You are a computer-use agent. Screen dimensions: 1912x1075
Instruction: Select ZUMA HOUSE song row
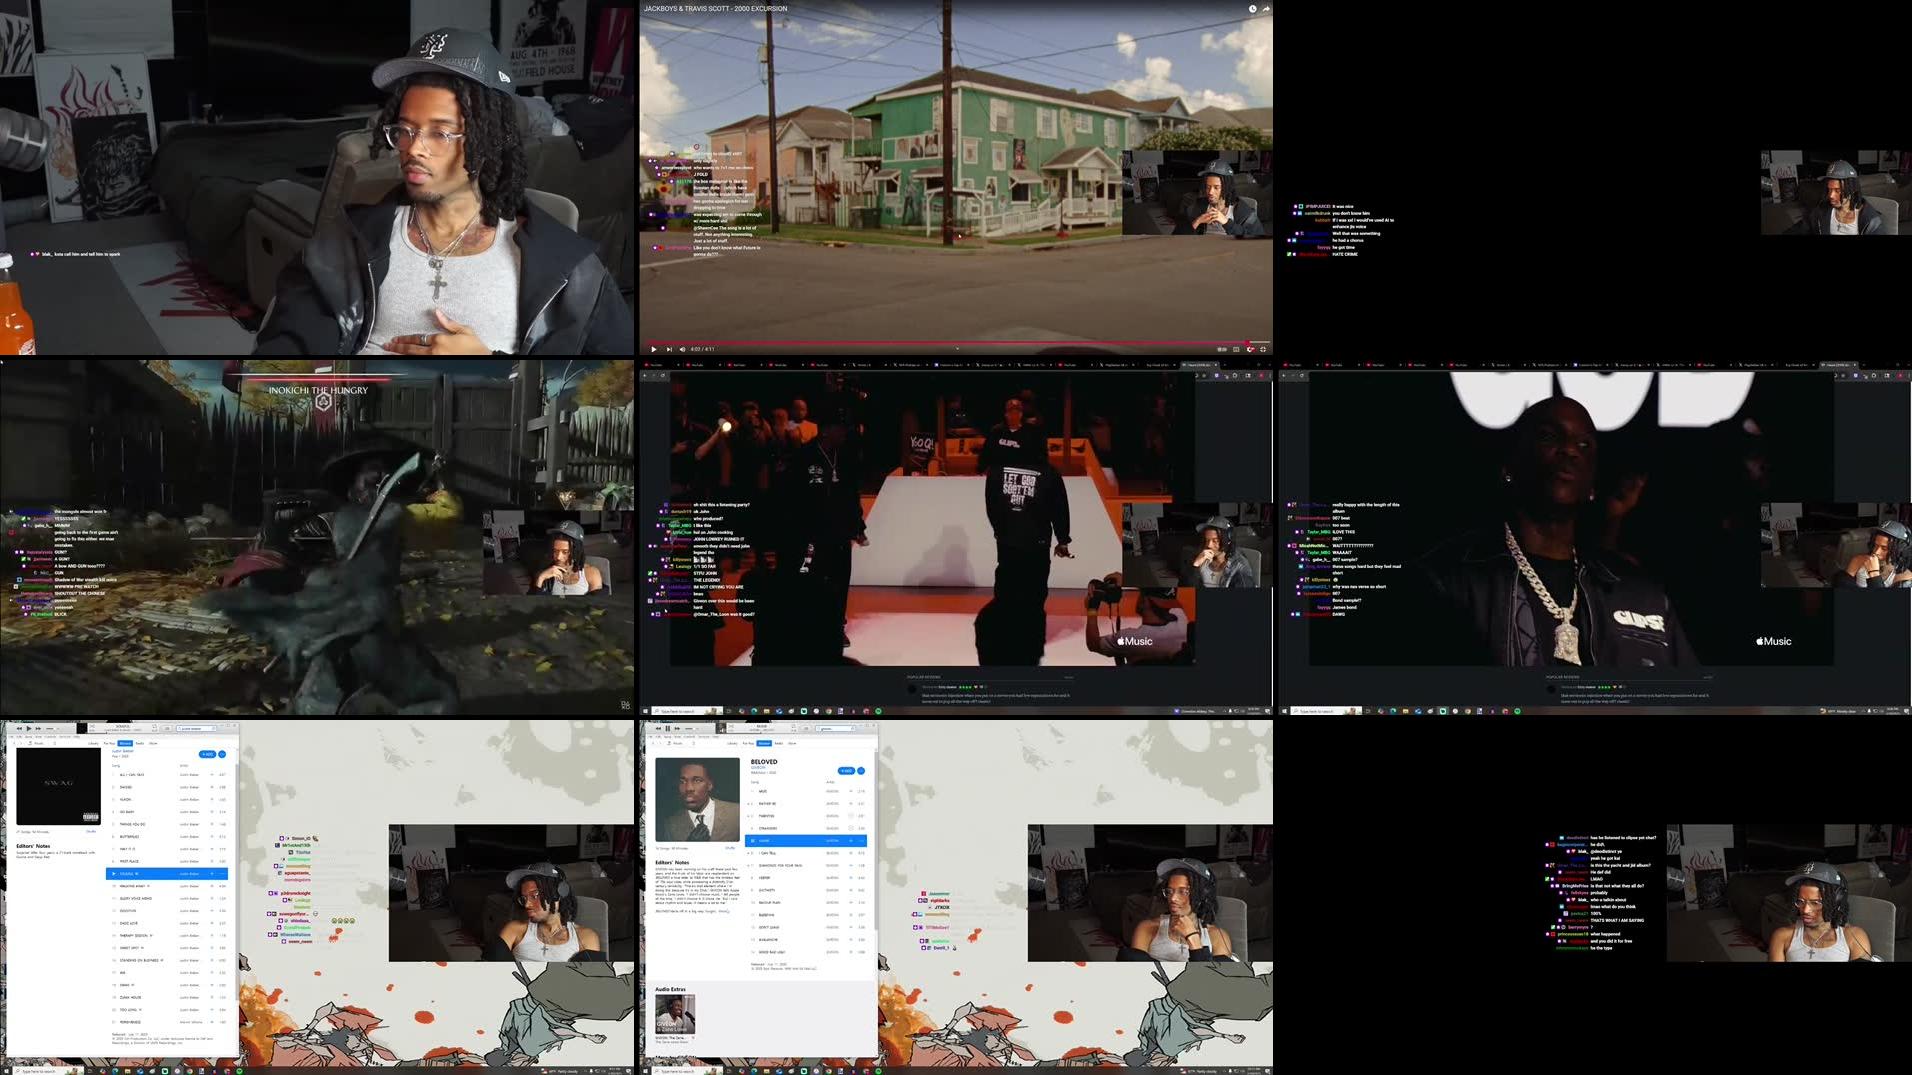click(x=167, y=997)
